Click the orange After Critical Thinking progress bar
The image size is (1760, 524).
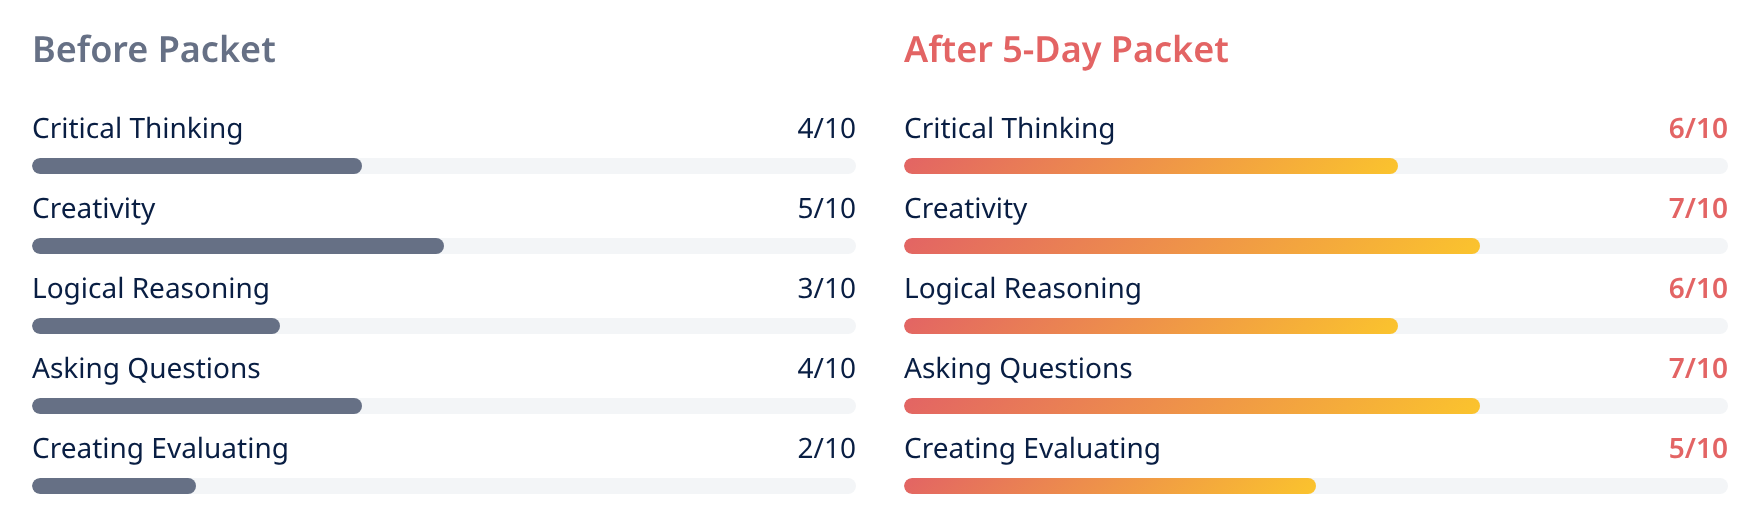(1151, 166)
